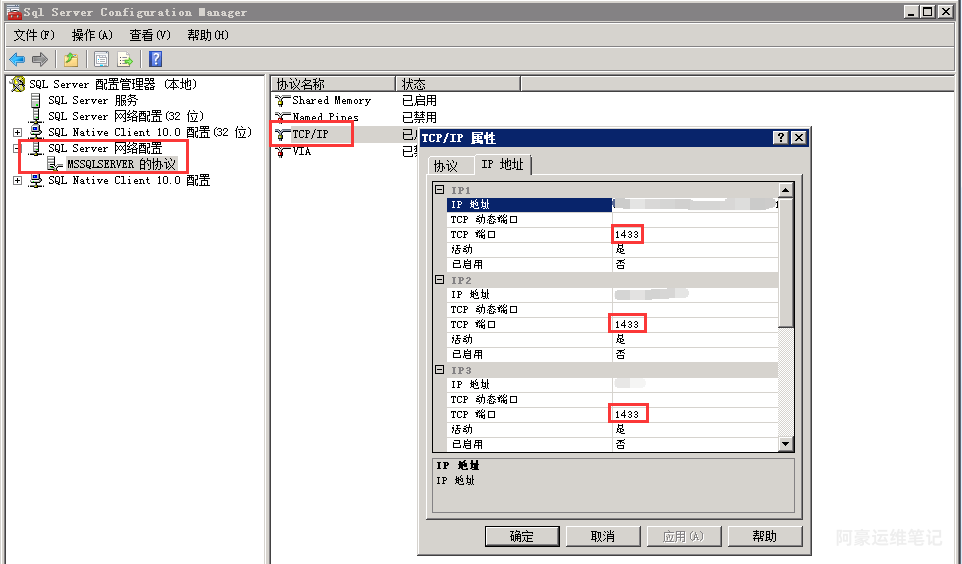
Task: Click the Back arrow toolbar icon
Action: 17,59
